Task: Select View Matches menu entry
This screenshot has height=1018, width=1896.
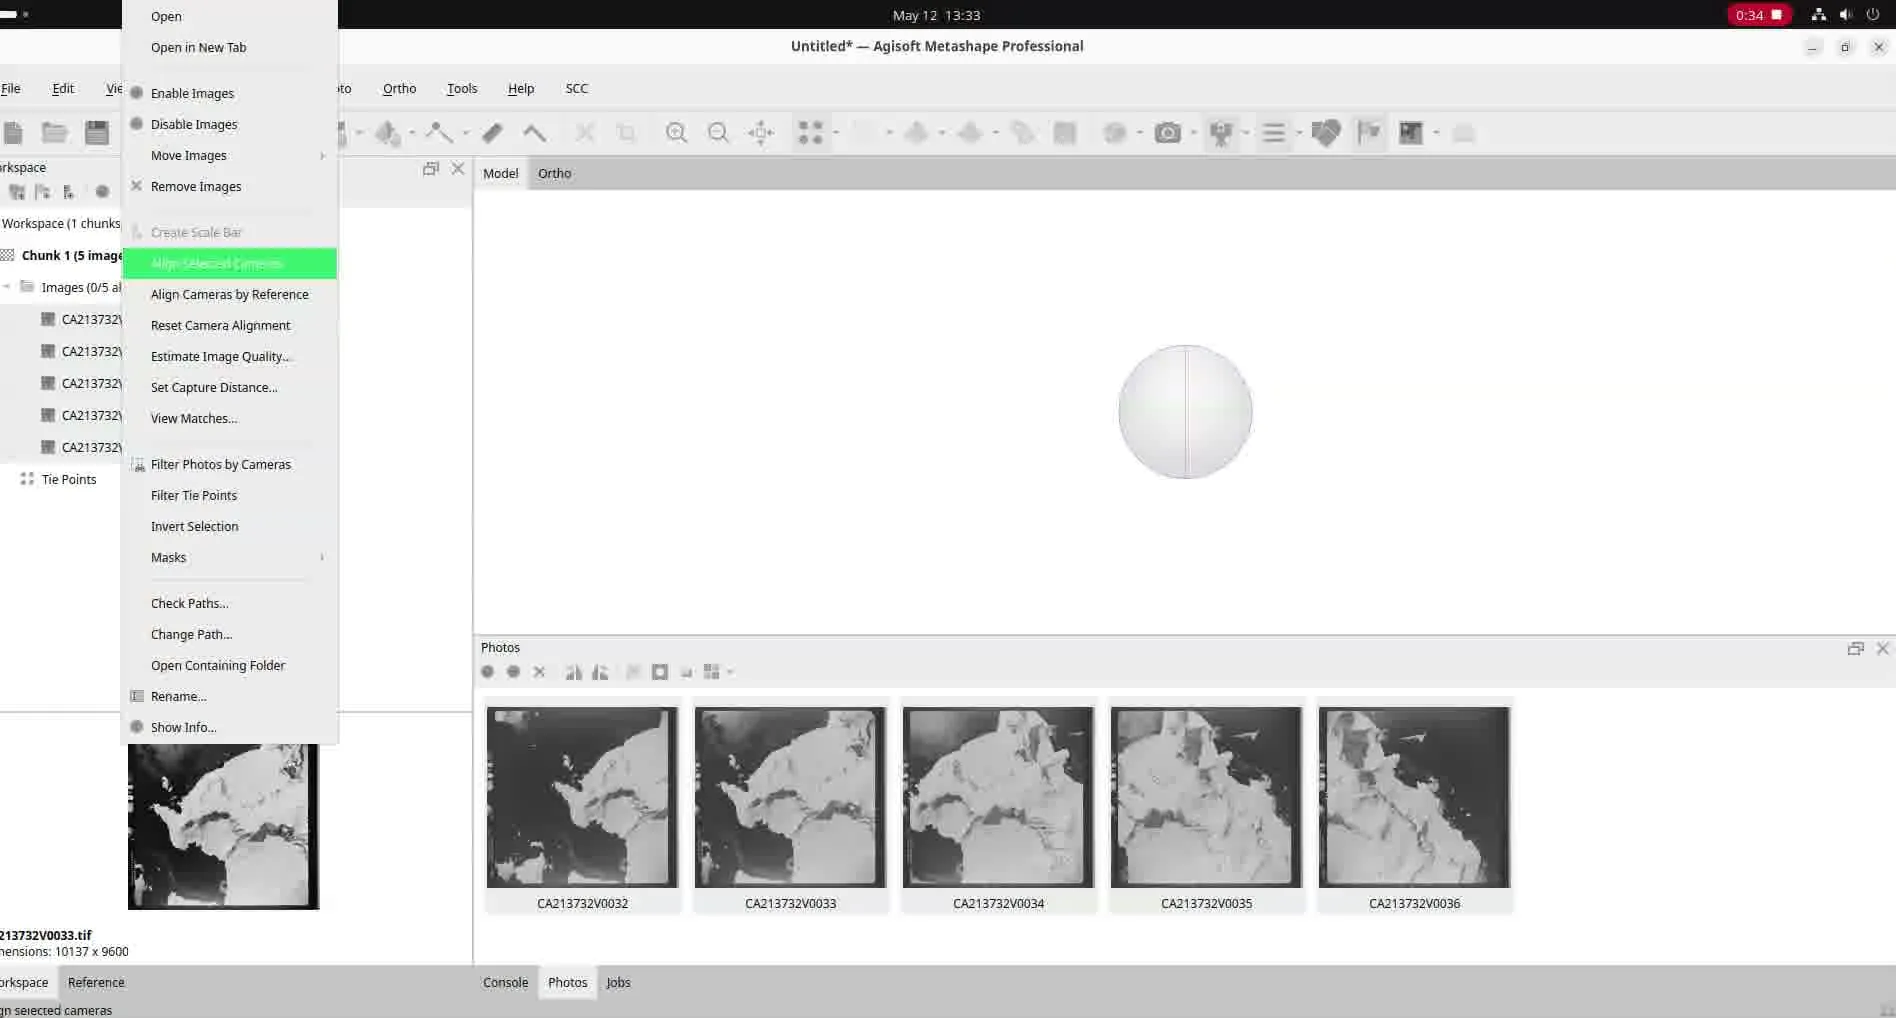Action: point(229,418)
